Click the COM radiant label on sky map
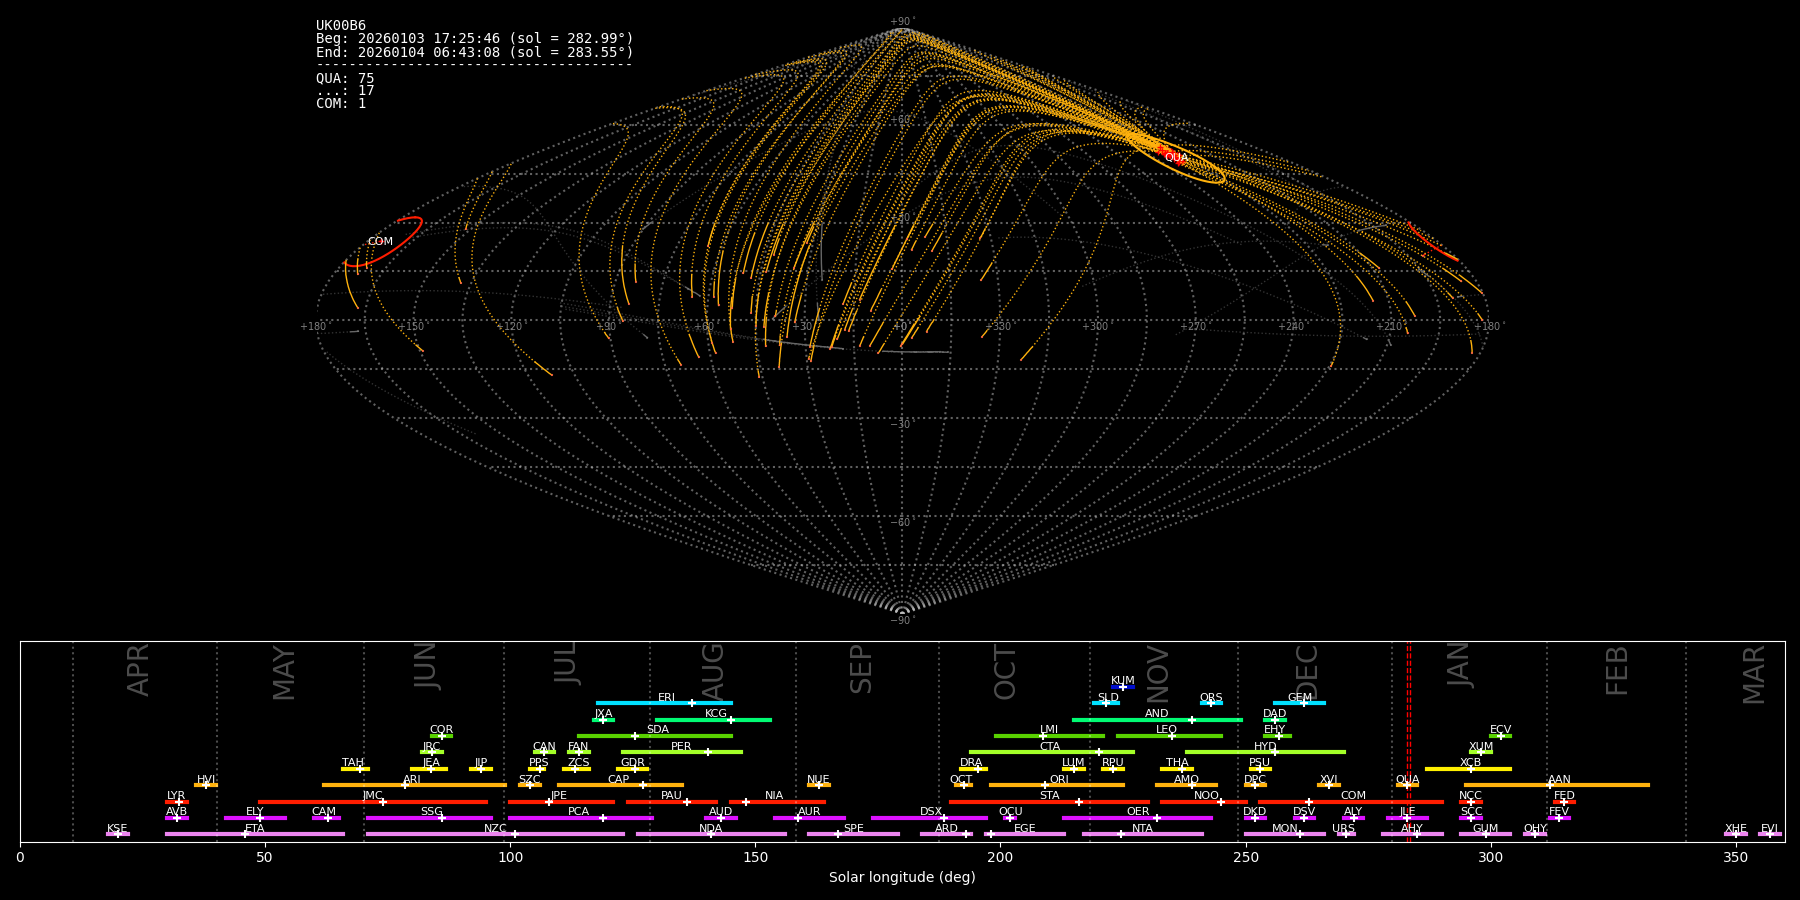This screenshot has height=900, width=1800. (x=380, y=242)
